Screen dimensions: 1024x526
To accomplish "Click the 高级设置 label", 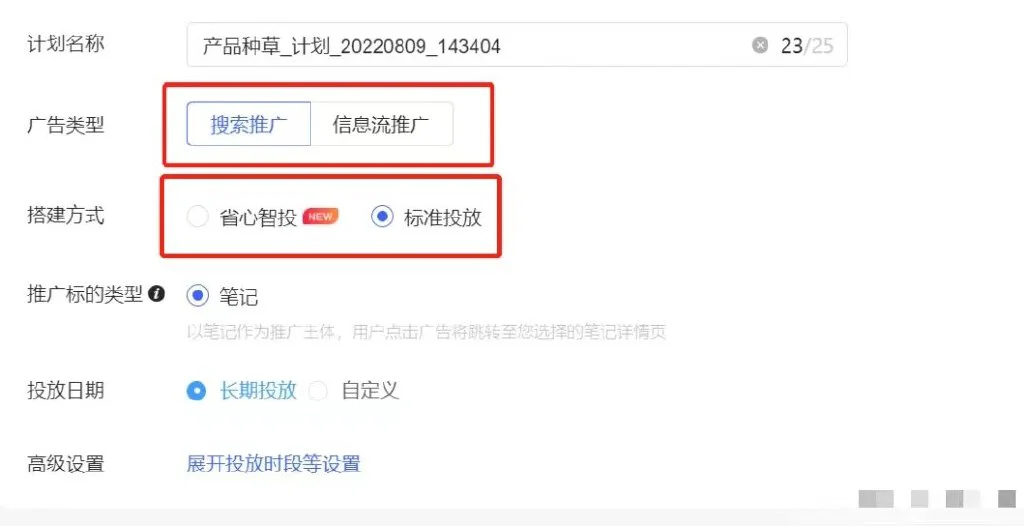I will [x=66, y=464].
